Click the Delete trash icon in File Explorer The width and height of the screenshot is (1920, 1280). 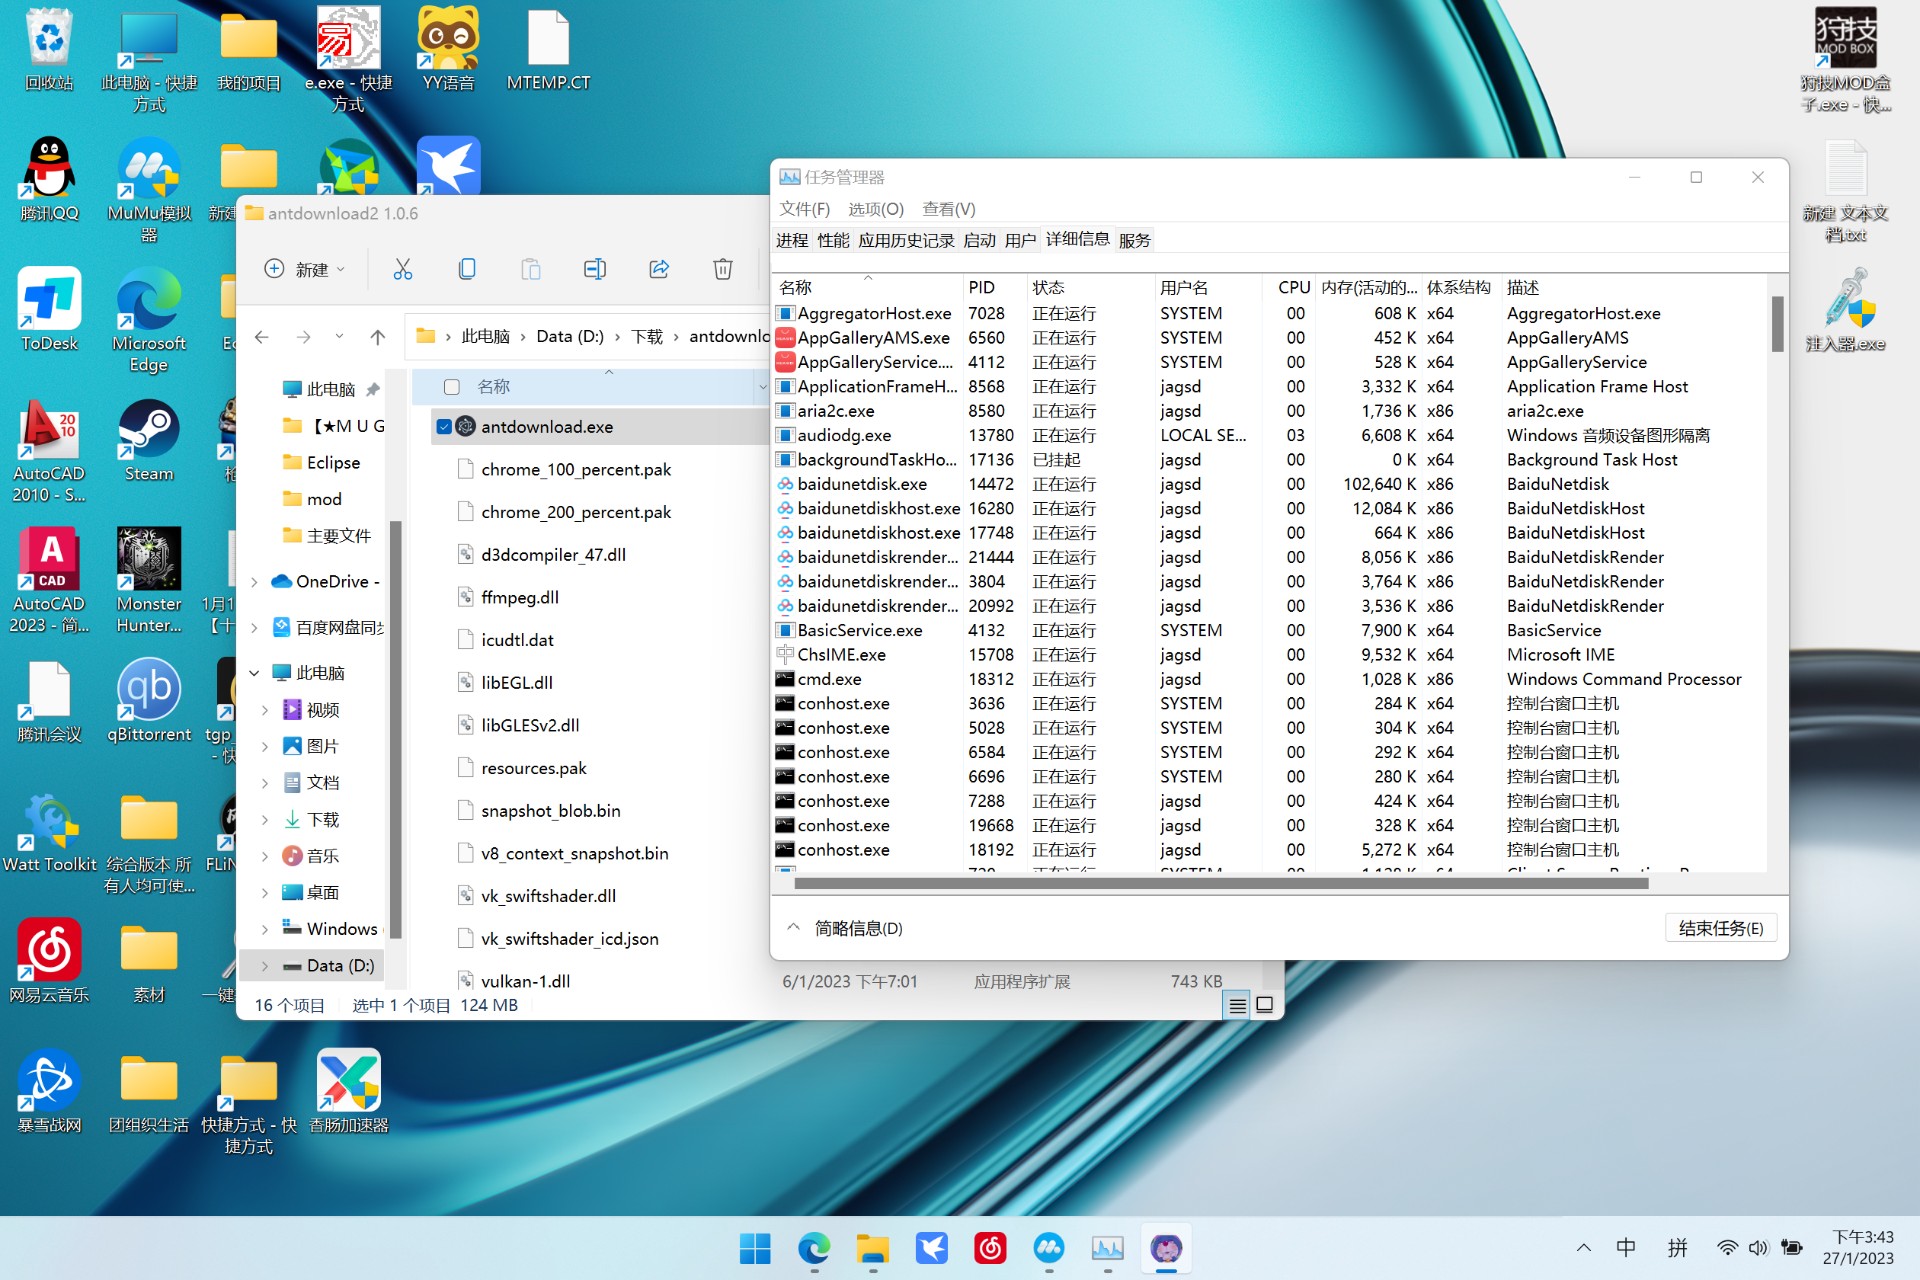pyautogui.click(x=723, y=269)
